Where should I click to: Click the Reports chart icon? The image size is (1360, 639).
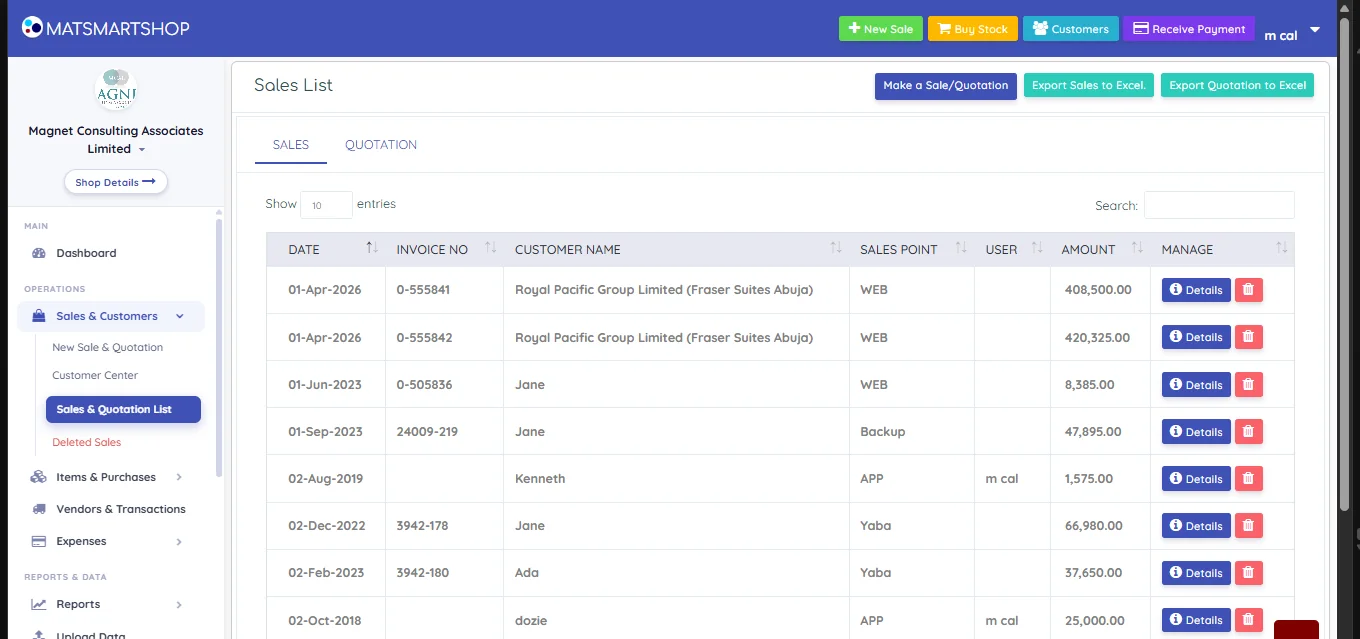pyautogui.click(x=39, y=604)
